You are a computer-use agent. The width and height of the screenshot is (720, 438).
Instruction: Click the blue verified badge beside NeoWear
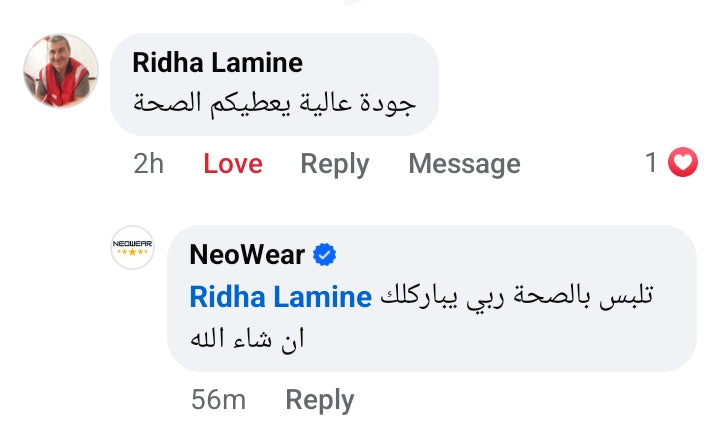click(325, 256)
